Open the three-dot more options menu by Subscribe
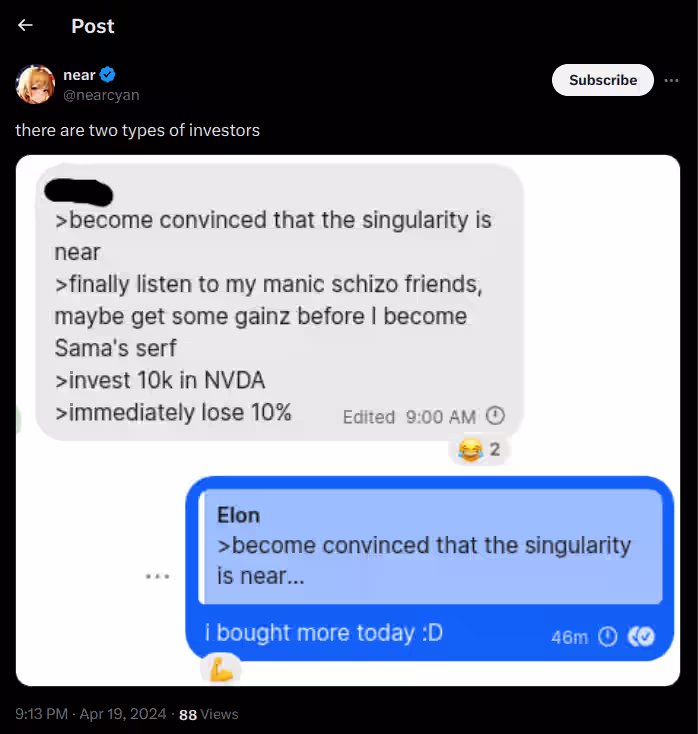 pyautogui.click(x=671, y=81)
